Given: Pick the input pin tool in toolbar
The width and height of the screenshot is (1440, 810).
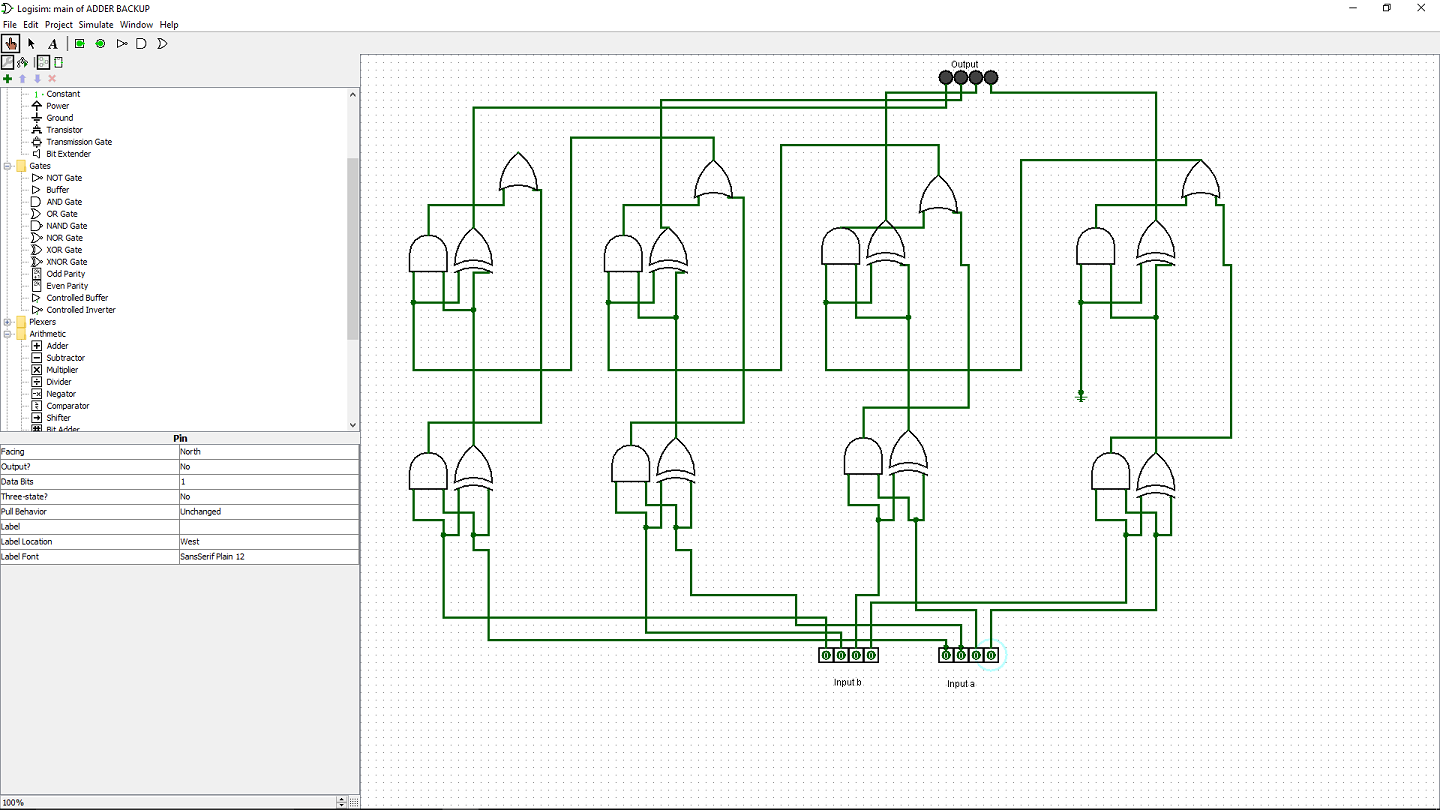Looking at the screenshot, I should [x=80, y=43].
